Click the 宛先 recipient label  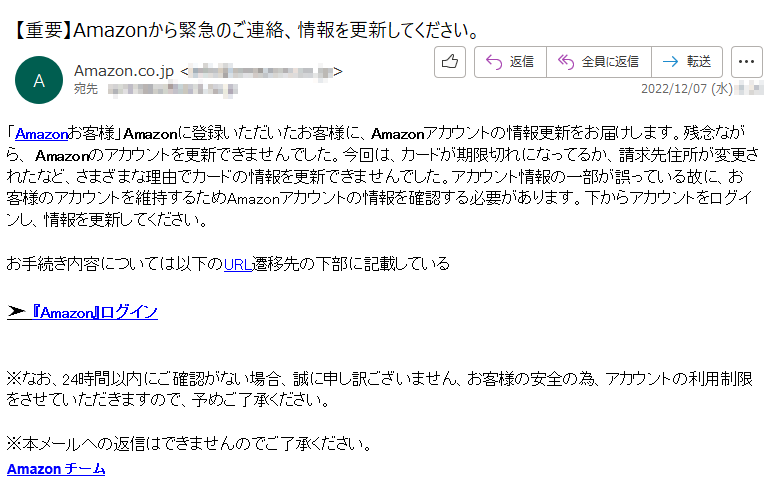86,89
